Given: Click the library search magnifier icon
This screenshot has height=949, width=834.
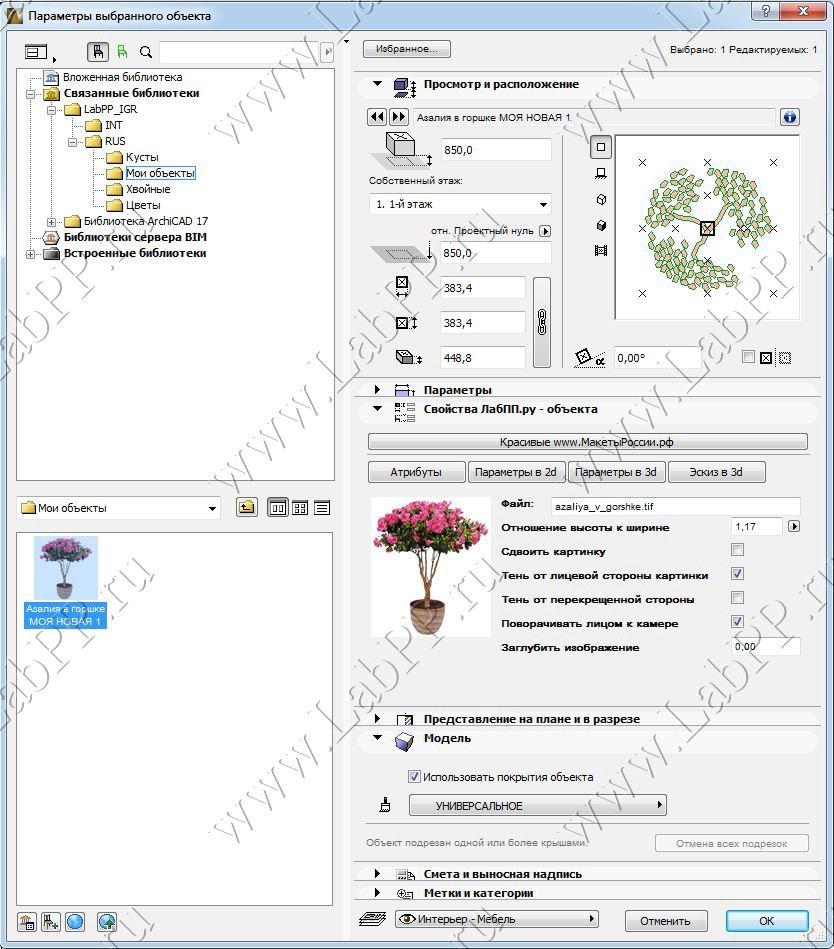Looking at the screenshot, I should (x=146, y=52).
